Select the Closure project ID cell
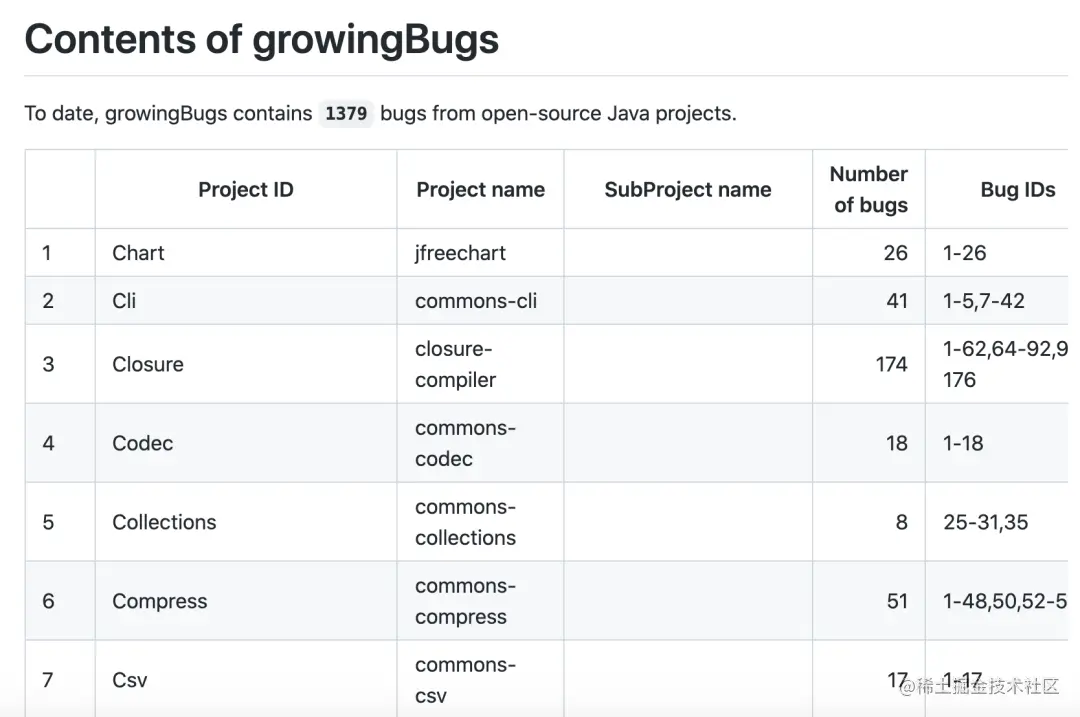This screenshot has width=1080, height=717. click(246, 364)
